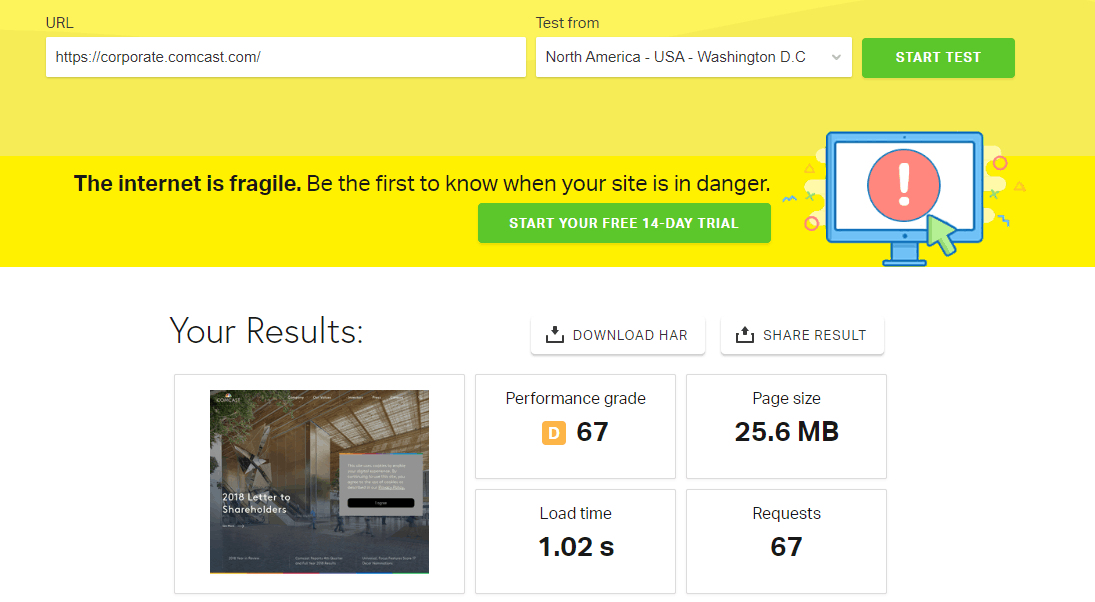This screenshot has height=602, width=1095.
Task: Click the SHARE RESULT button label
Action: pyautogui.click(x=814, y=335)
